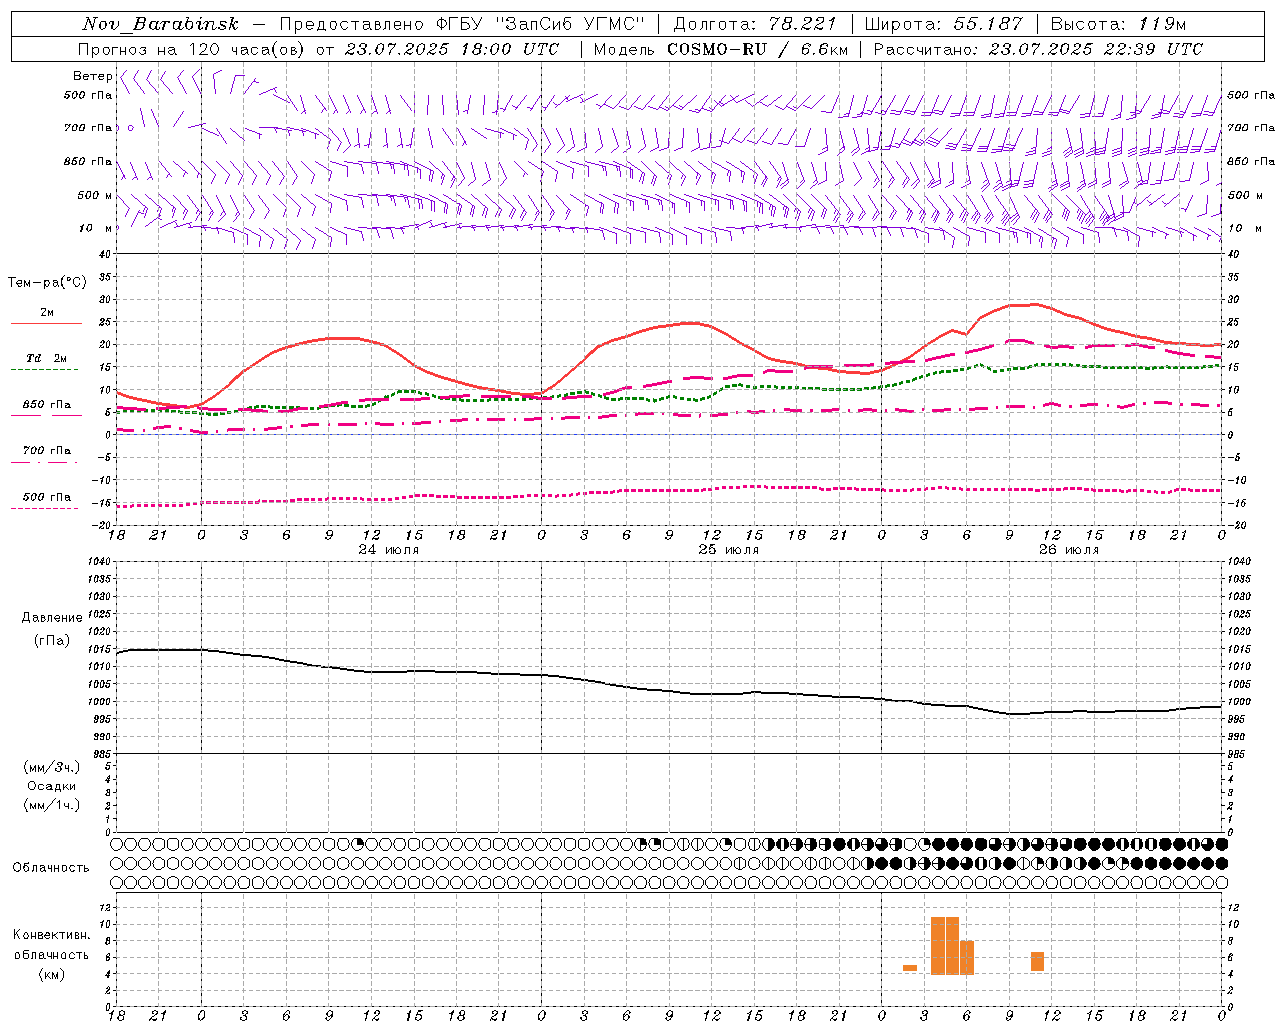This screenshot has height=1024, width=1280.
Task: Click the '(гПа)' pressure unit label
Action: pyautogui.click(x=52, y=640)
